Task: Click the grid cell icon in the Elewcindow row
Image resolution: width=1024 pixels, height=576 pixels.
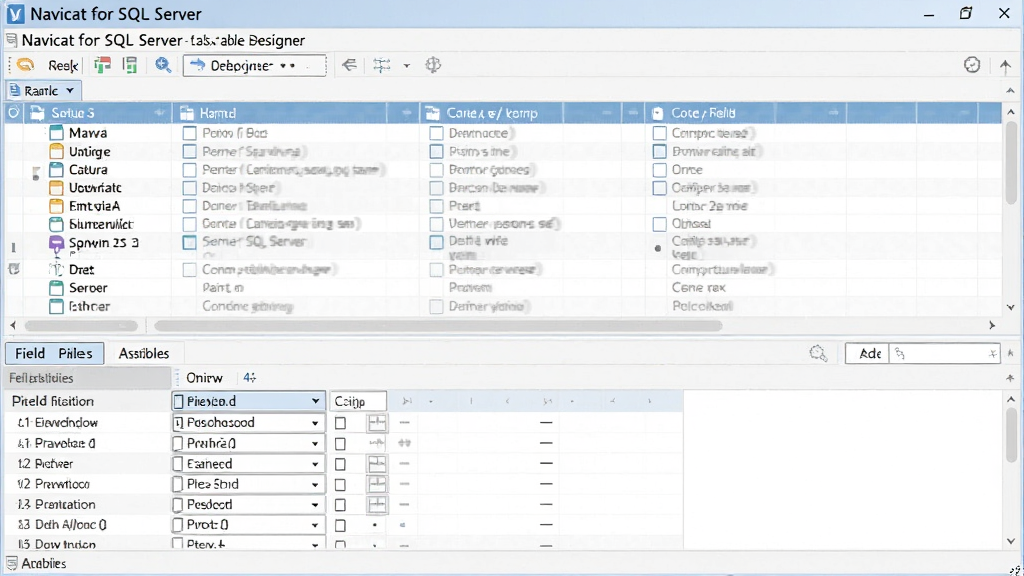Action: [x=377, y=423]
